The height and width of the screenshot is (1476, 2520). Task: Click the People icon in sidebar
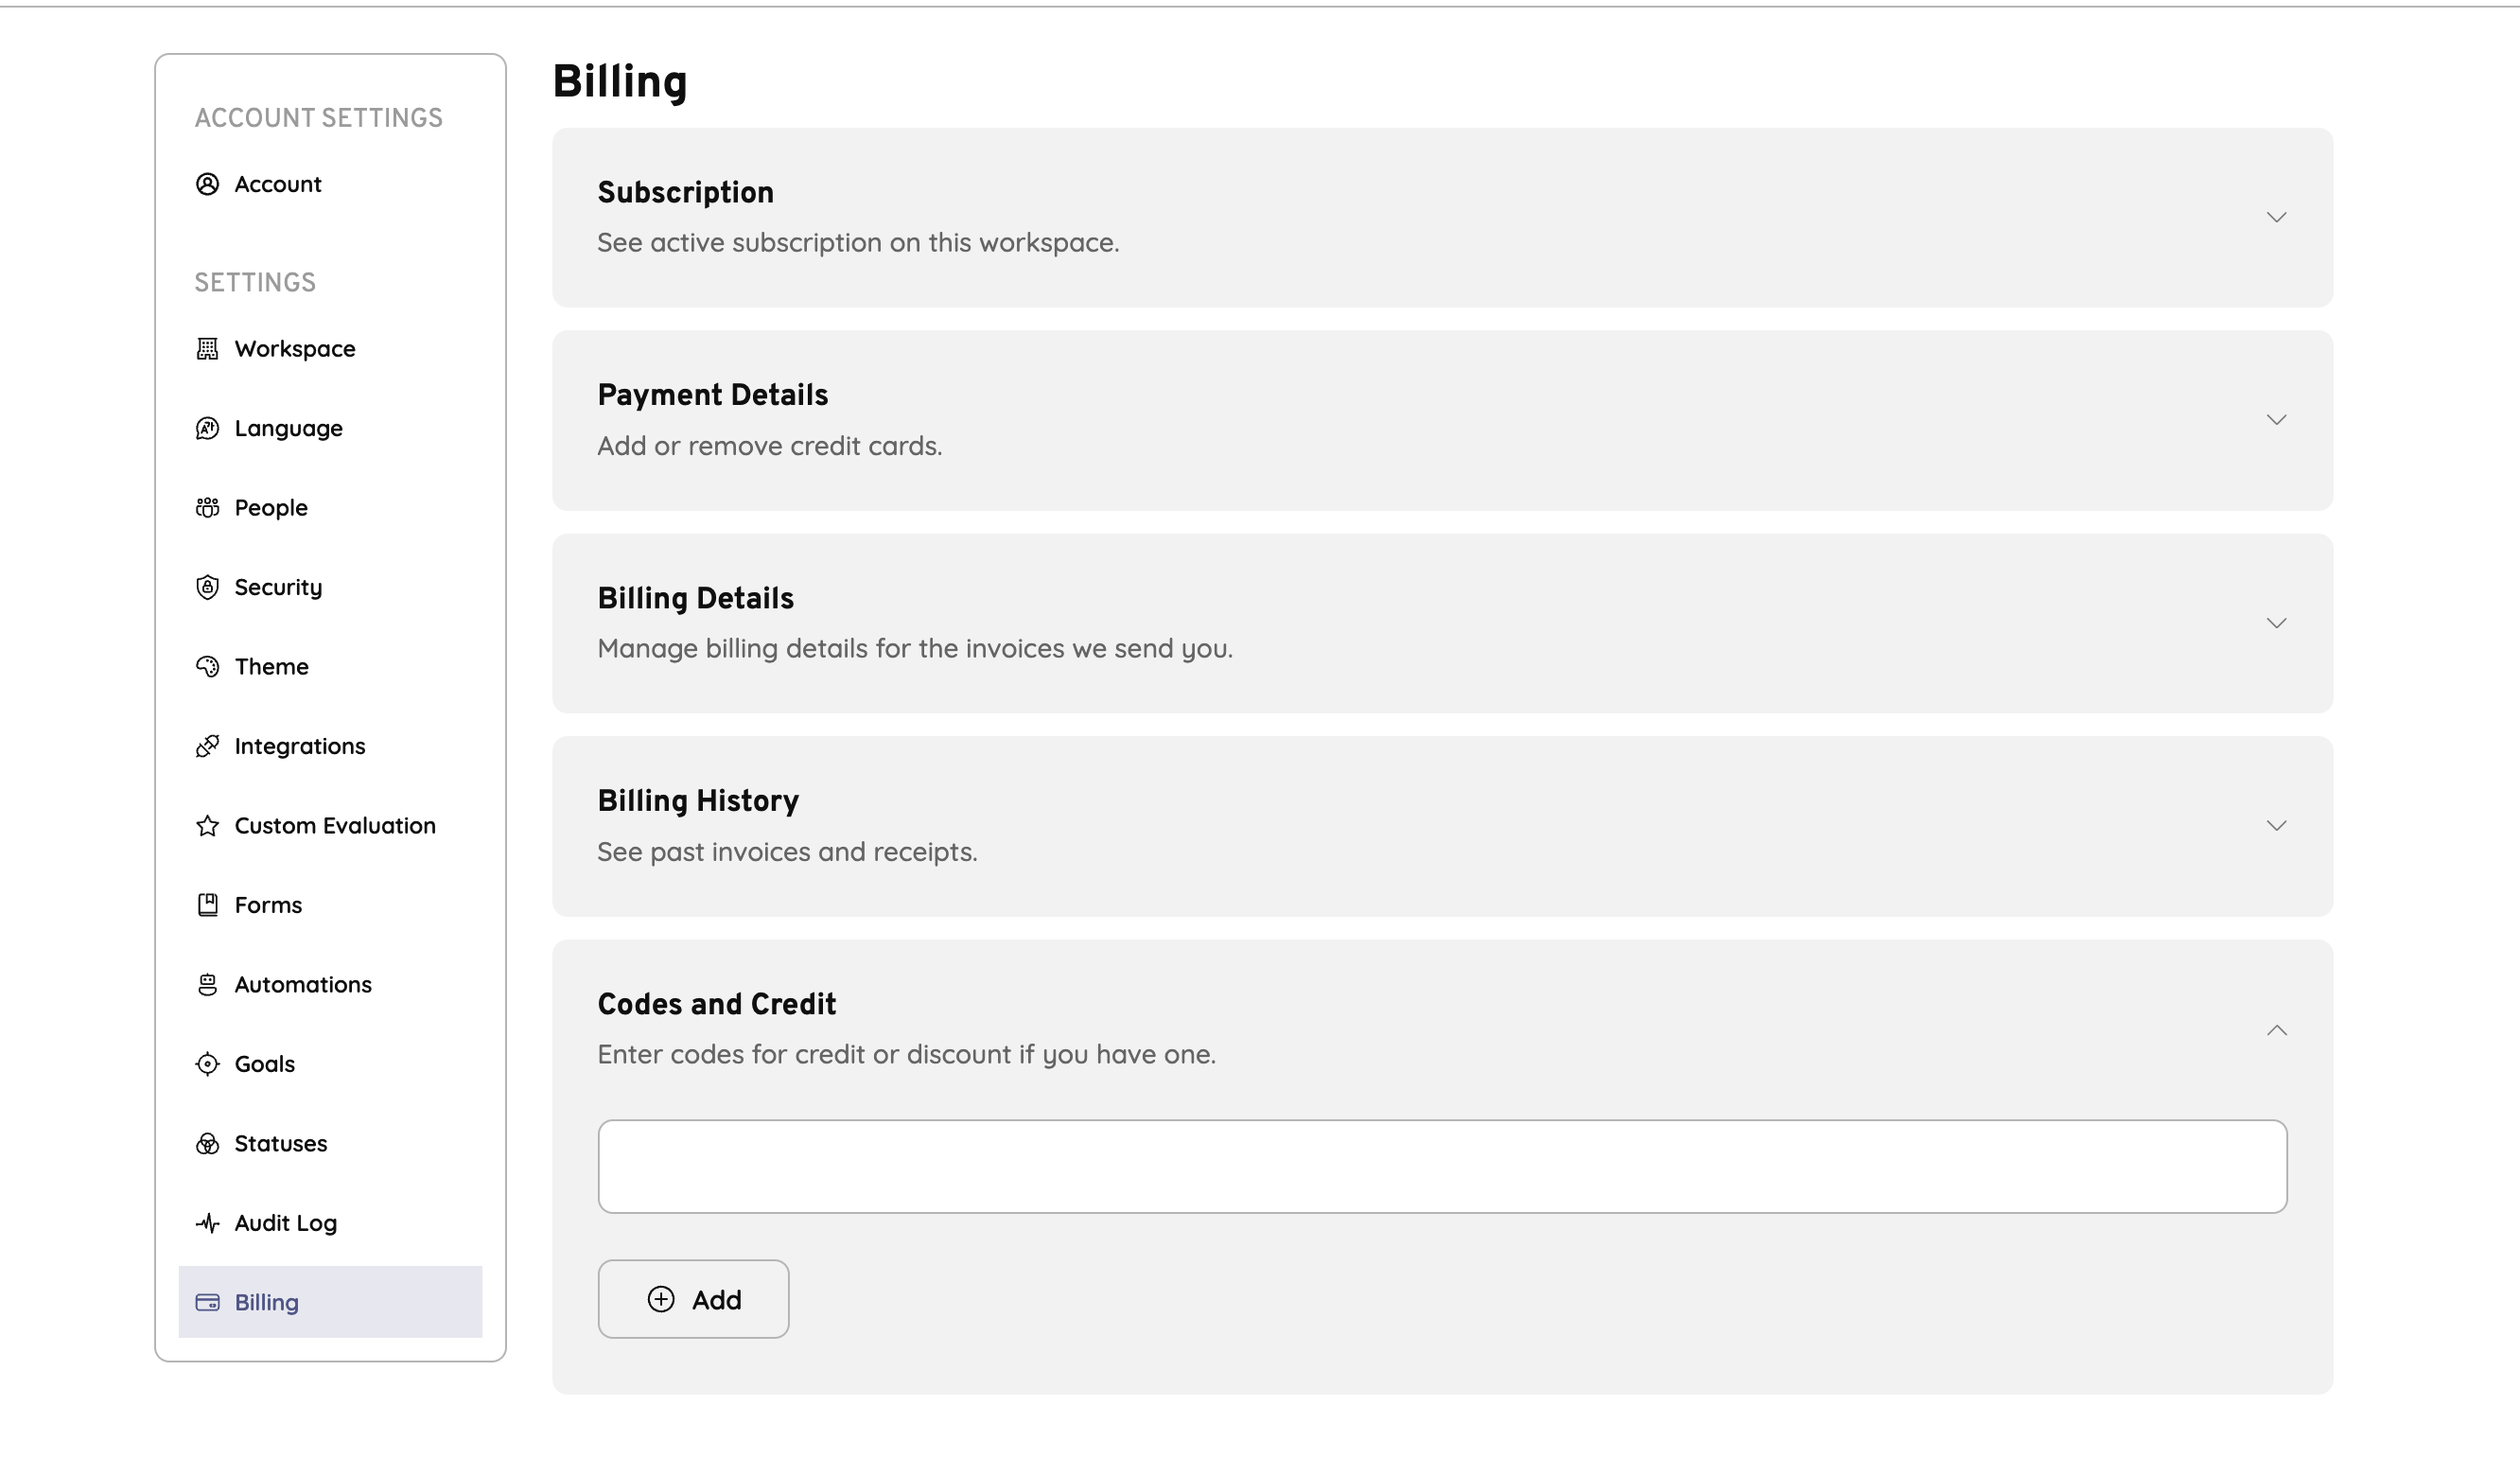pos(207,507)
